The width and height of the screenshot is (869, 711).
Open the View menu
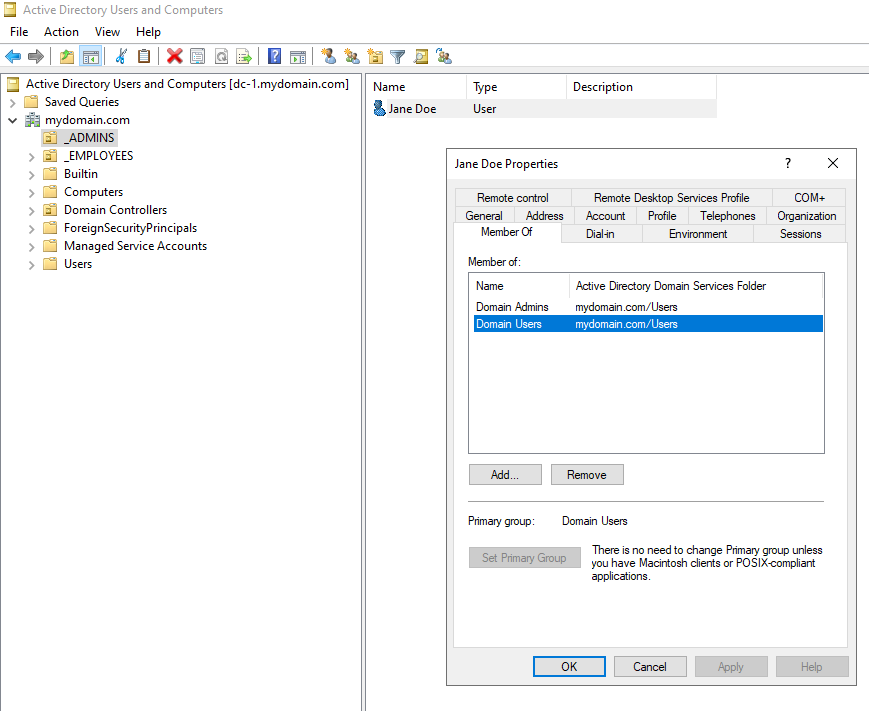[x=107, y=32]
